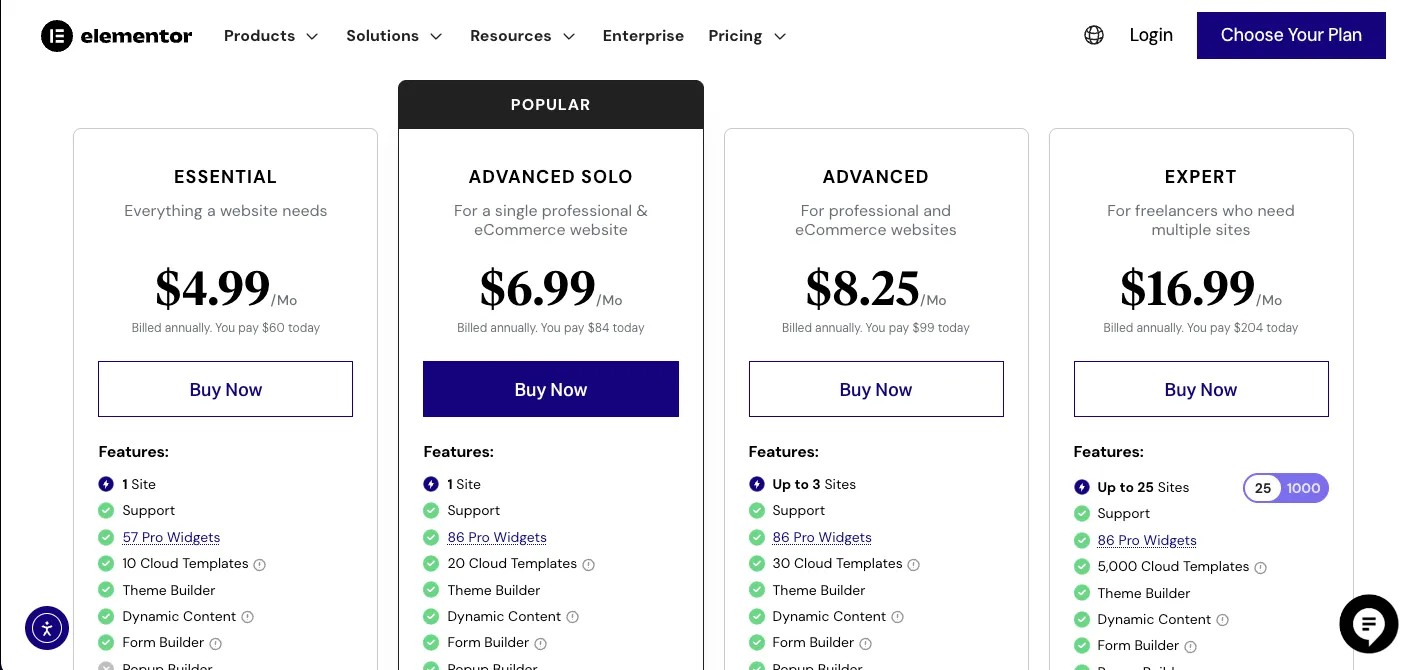The image size is (1426, 670).
Task: Expand the Products dropdown menu
Action: coord(270,36)
